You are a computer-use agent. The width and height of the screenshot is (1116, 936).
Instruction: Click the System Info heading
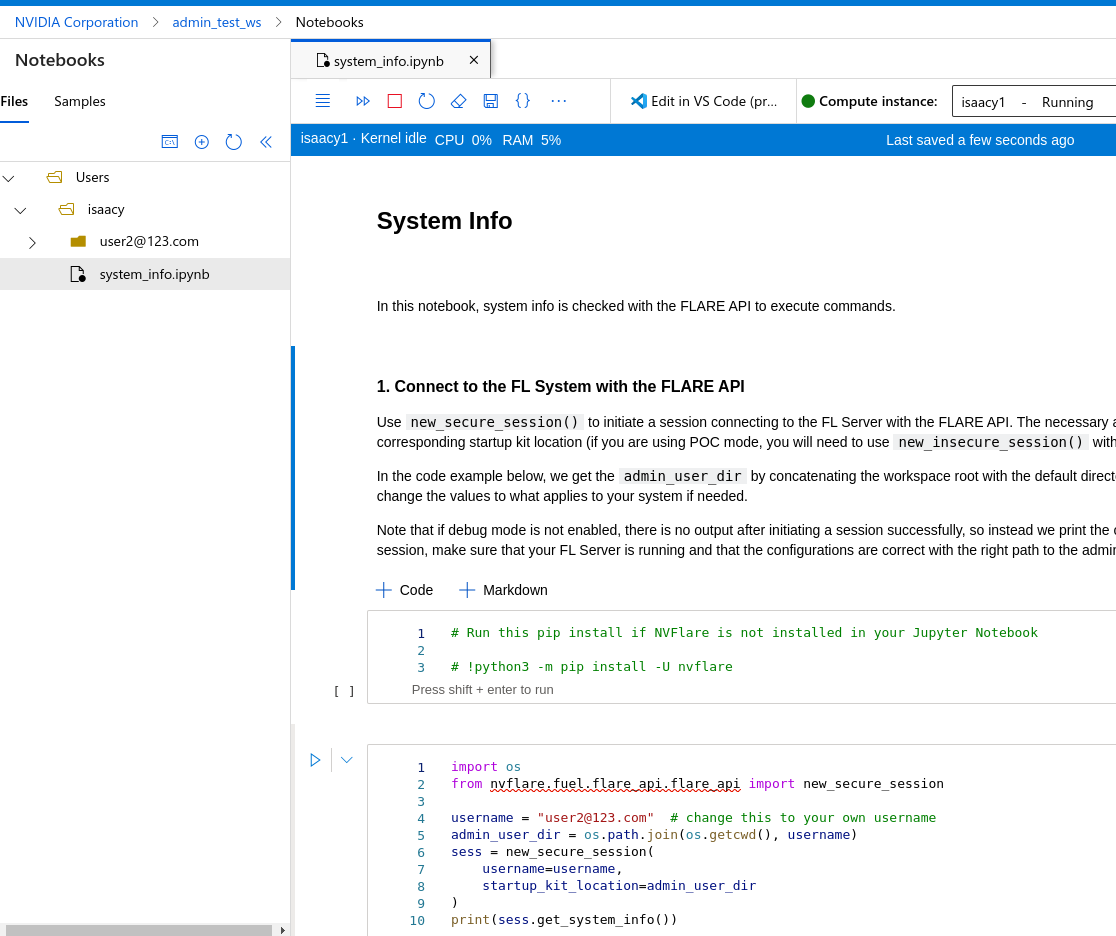pyautogui.click(x=444, y=221)
